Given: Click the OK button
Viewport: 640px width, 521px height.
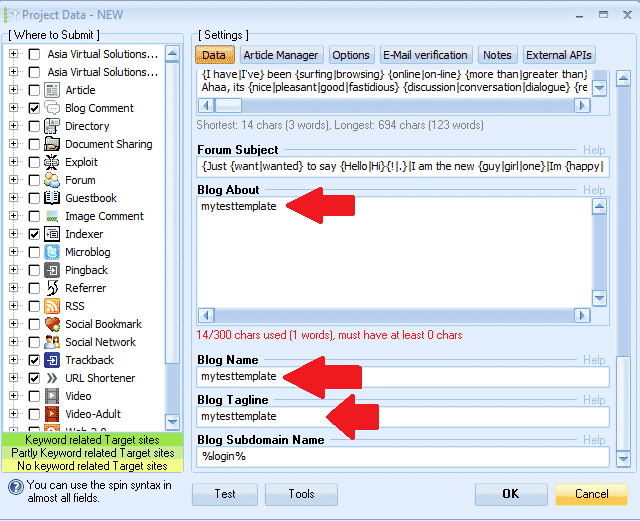Looking at the screenshot, I should tap(510, 493).
